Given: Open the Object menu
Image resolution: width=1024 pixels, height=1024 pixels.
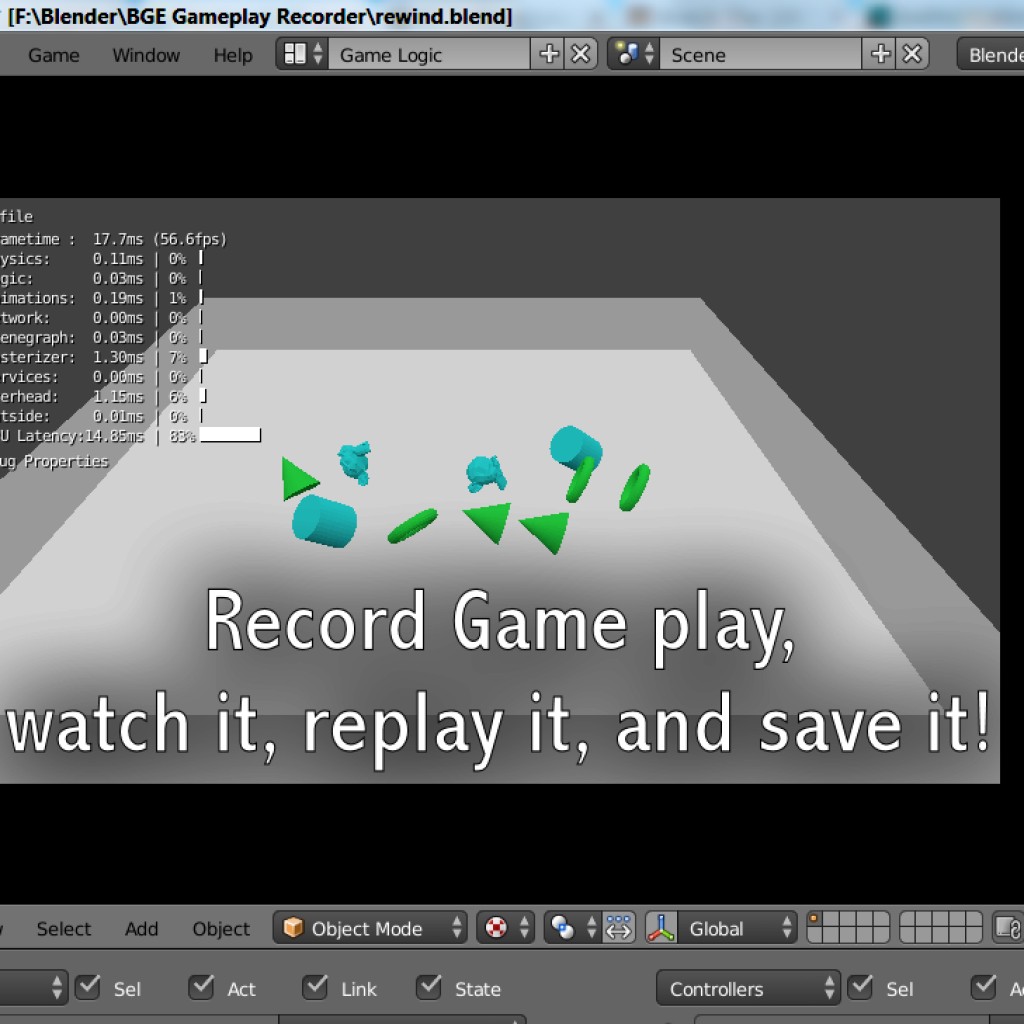Looking at the screenshot, I should (220, 929).
